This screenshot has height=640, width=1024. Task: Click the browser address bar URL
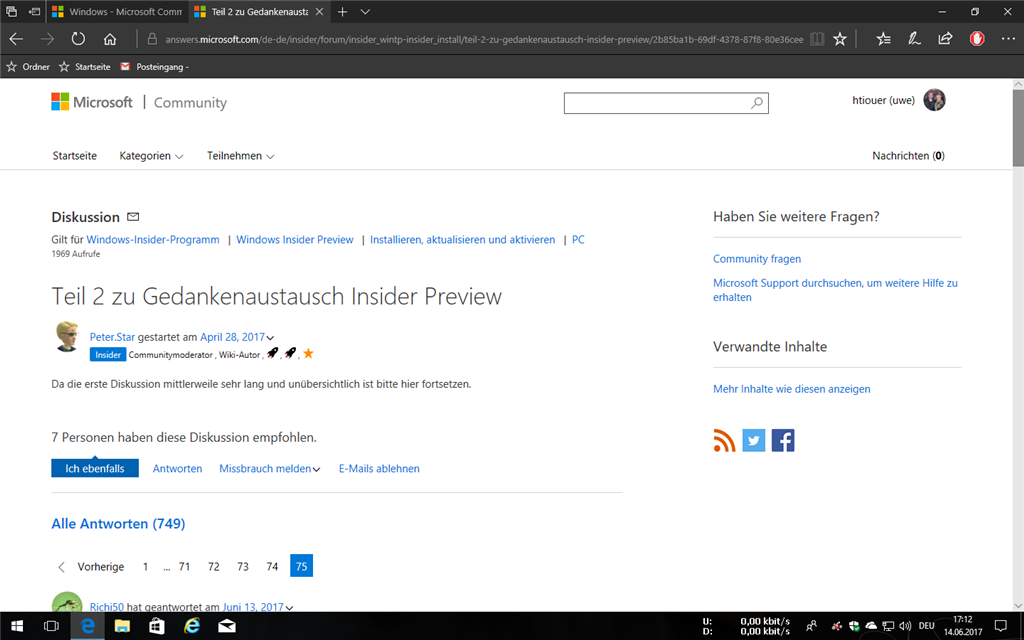point(484,39)
